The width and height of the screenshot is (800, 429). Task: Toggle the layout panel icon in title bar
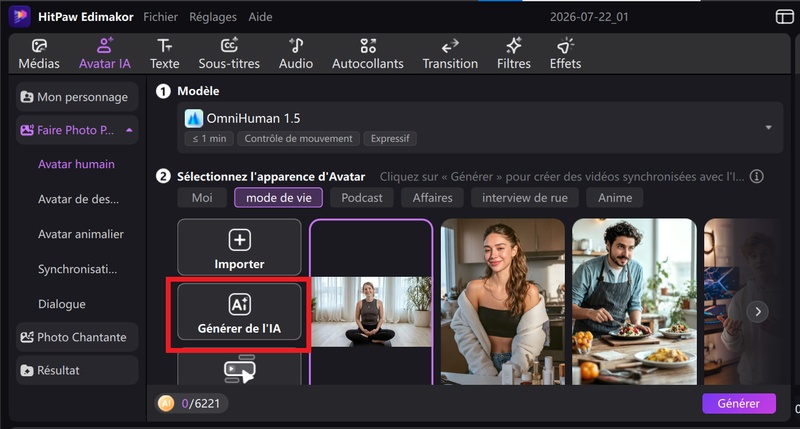(x=785, y=17)
